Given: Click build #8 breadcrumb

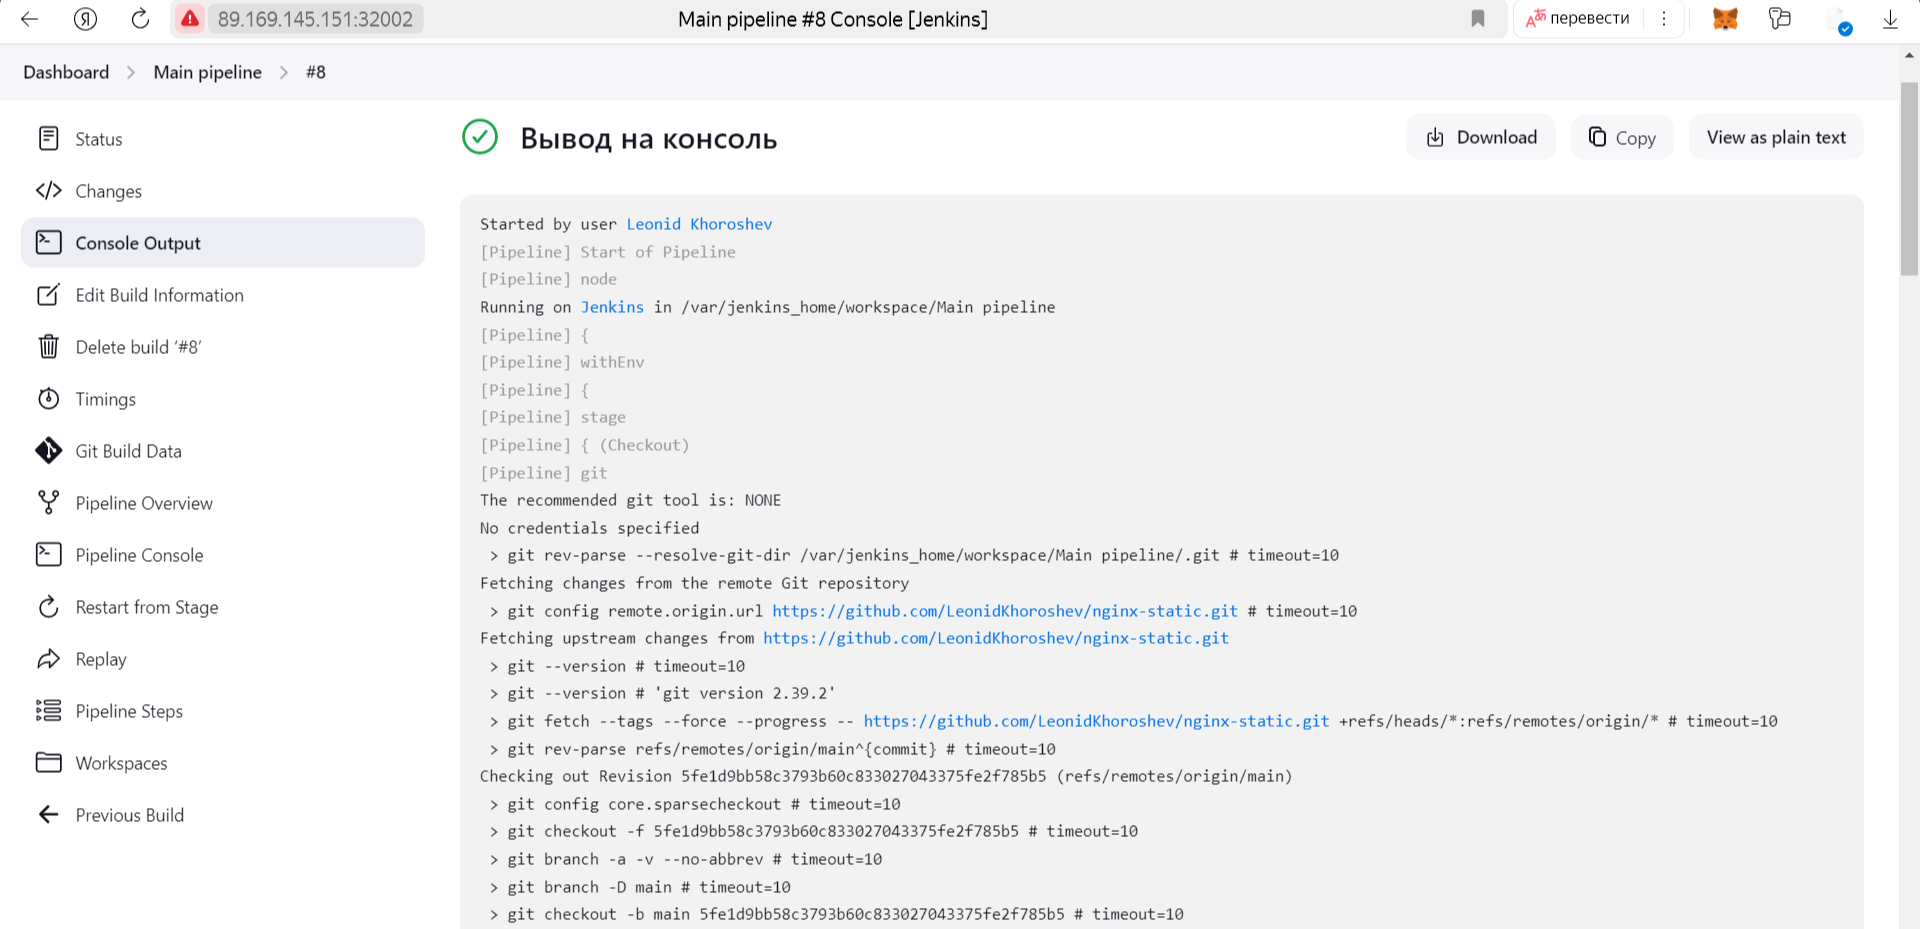Looking at the screenshot, I should [316, 72].
